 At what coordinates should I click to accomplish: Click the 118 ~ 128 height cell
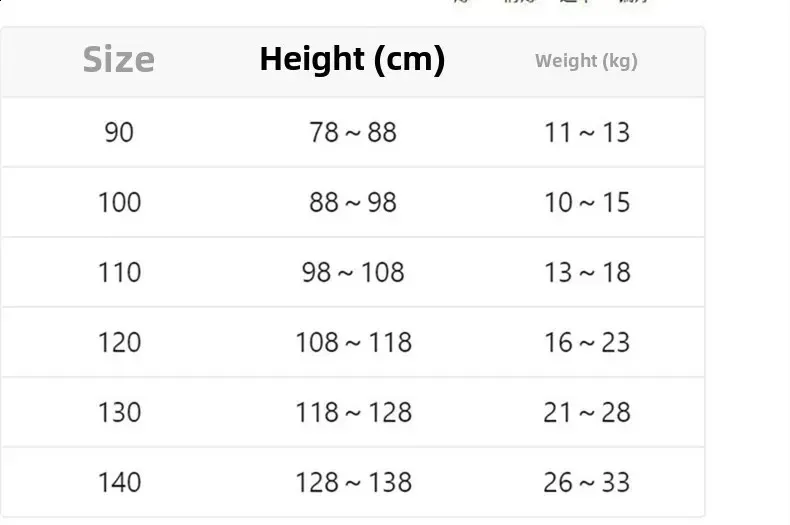click(x=353, y=413)
